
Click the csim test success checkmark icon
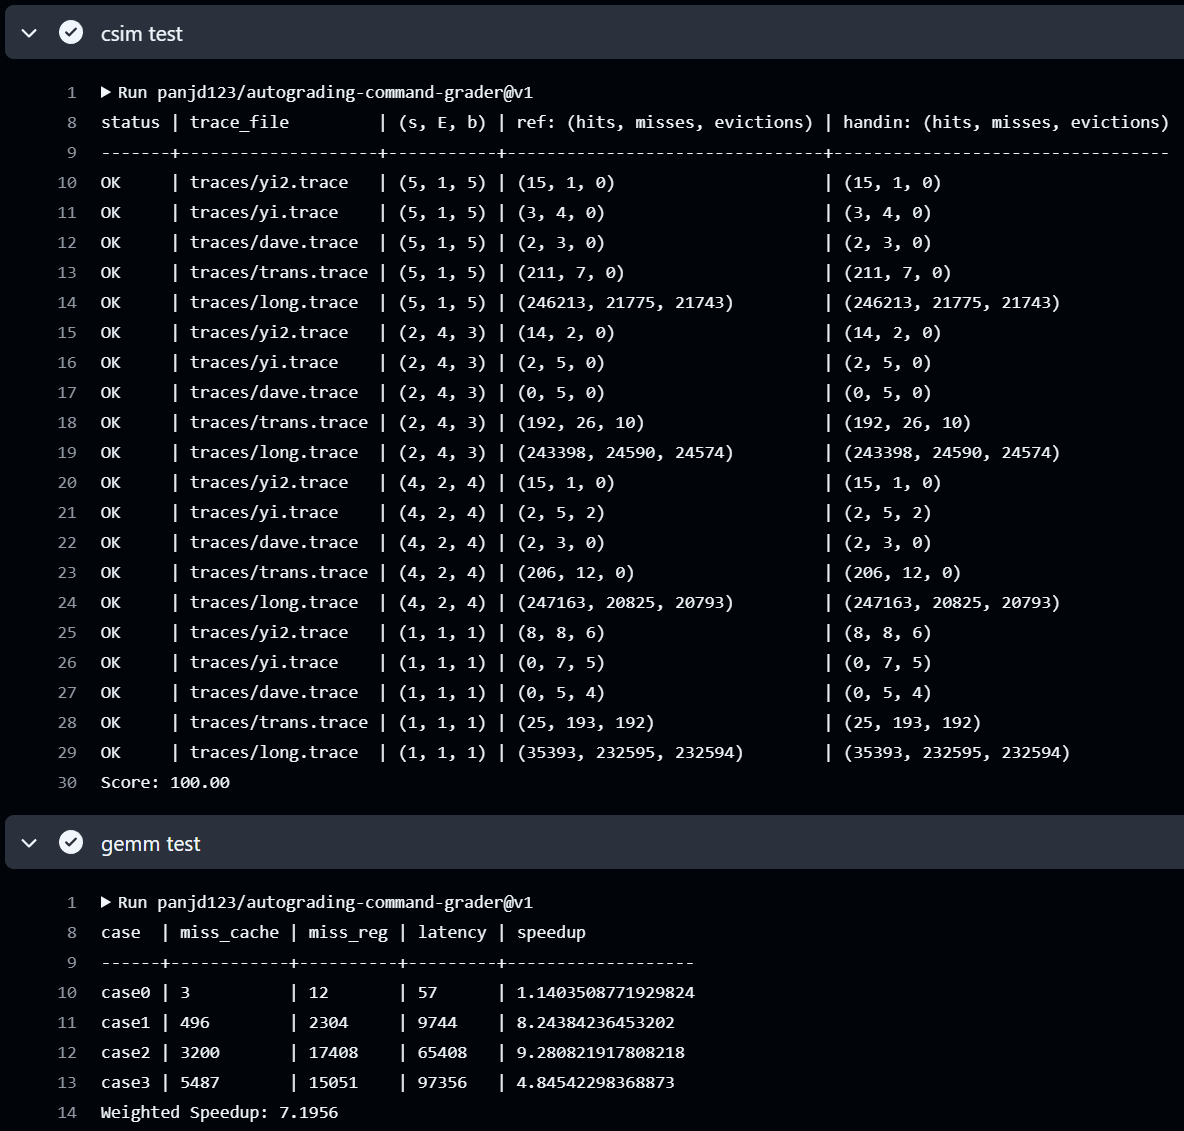(x=71, y=33)
